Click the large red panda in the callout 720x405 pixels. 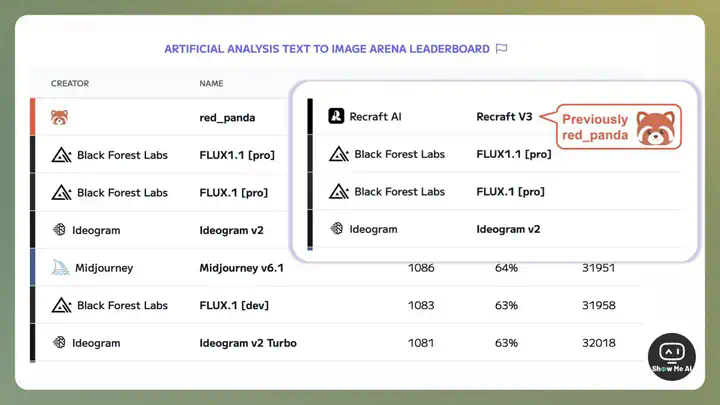coord(656,128)
